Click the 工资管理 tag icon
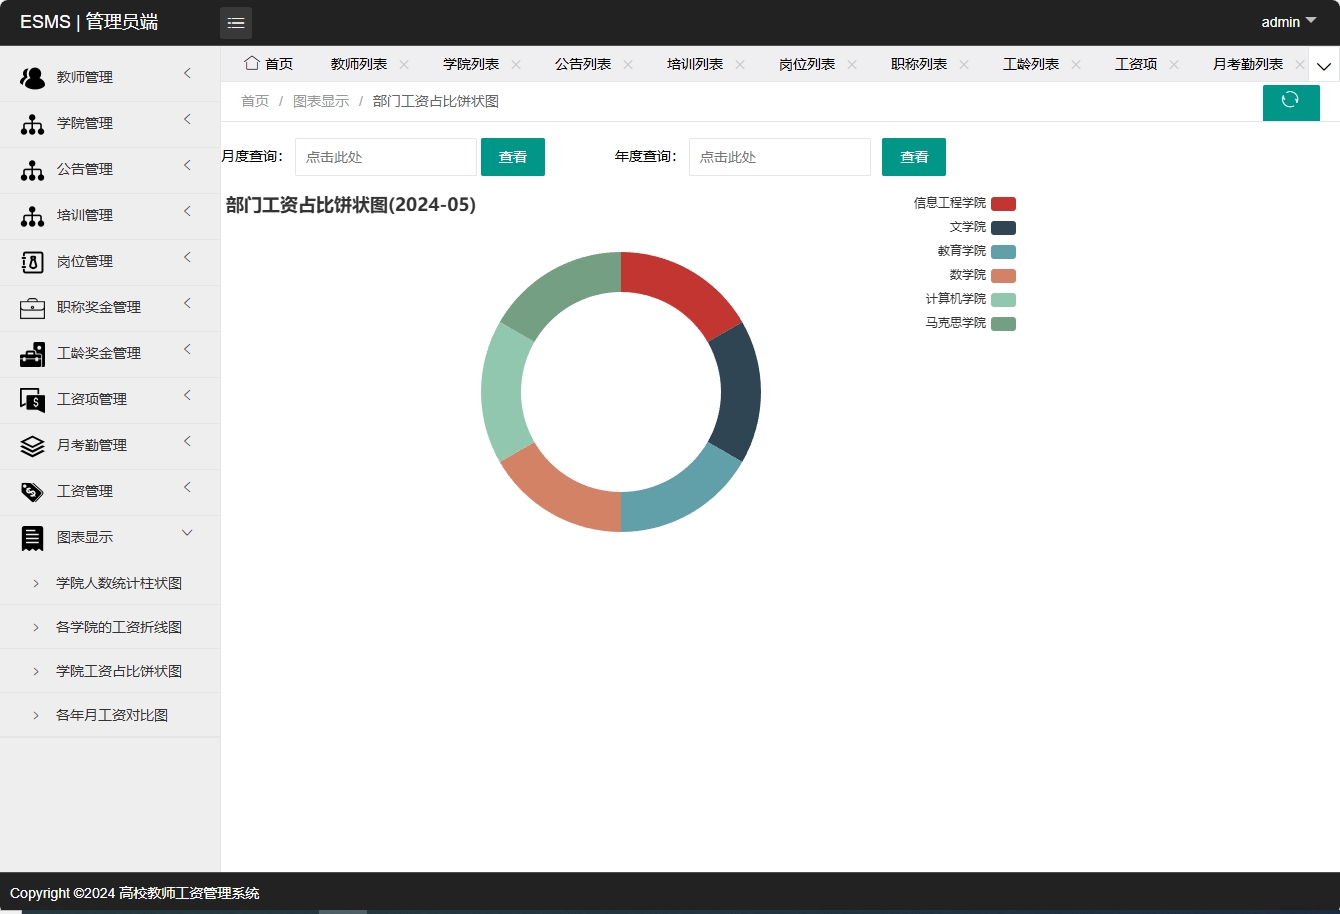 [32, 491]
